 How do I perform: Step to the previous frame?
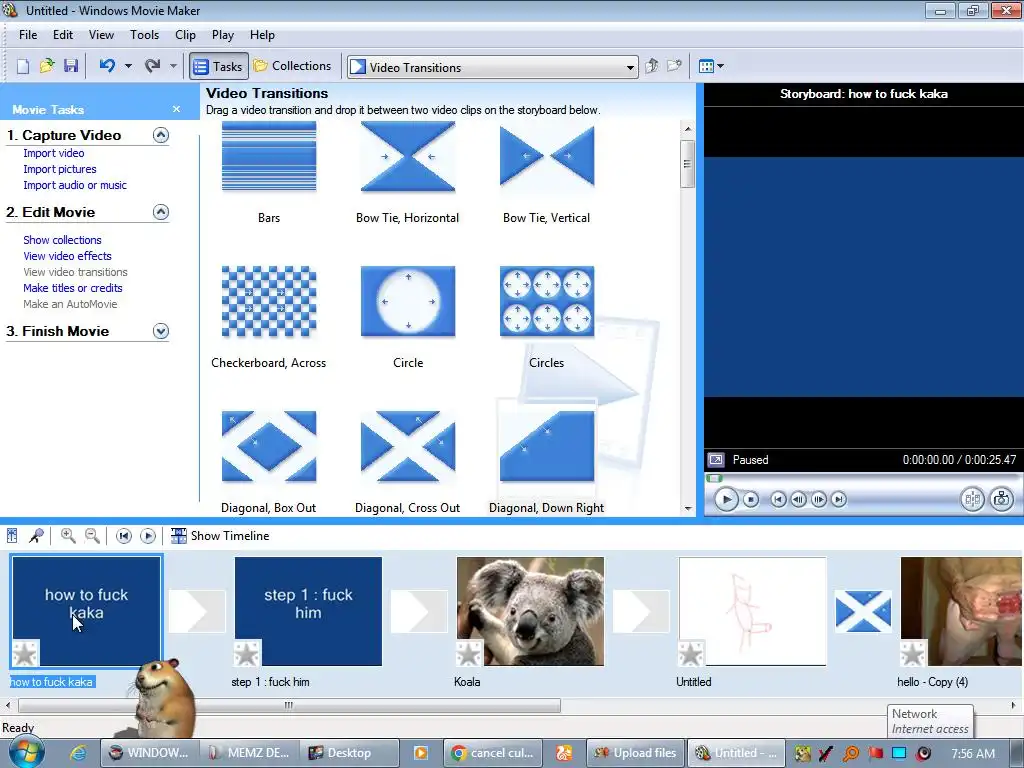pos(798,500)
